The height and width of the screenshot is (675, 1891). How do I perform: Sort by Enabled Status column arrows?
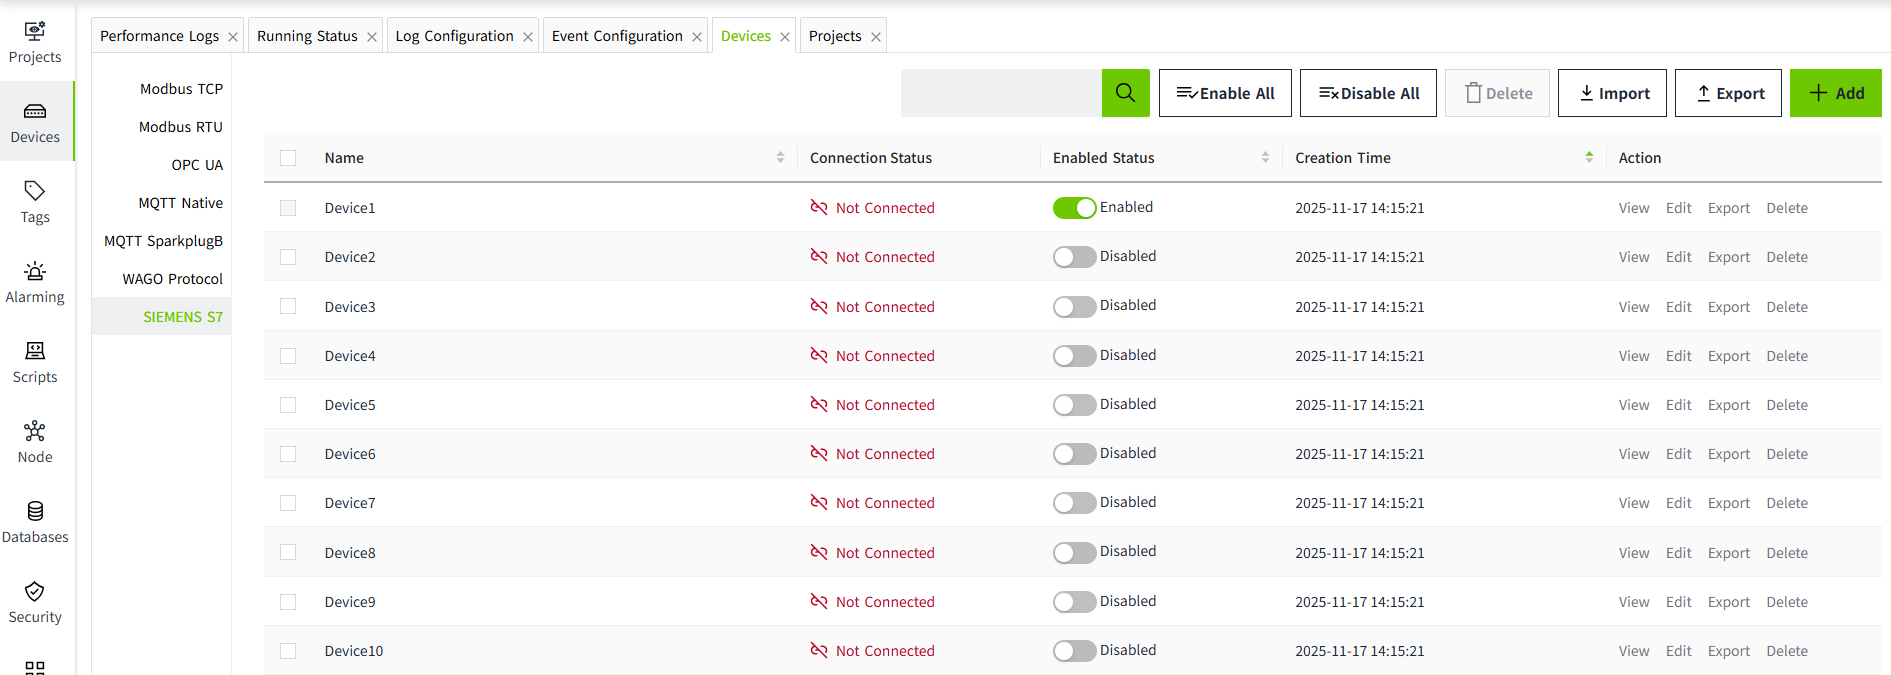point(1265,158)
